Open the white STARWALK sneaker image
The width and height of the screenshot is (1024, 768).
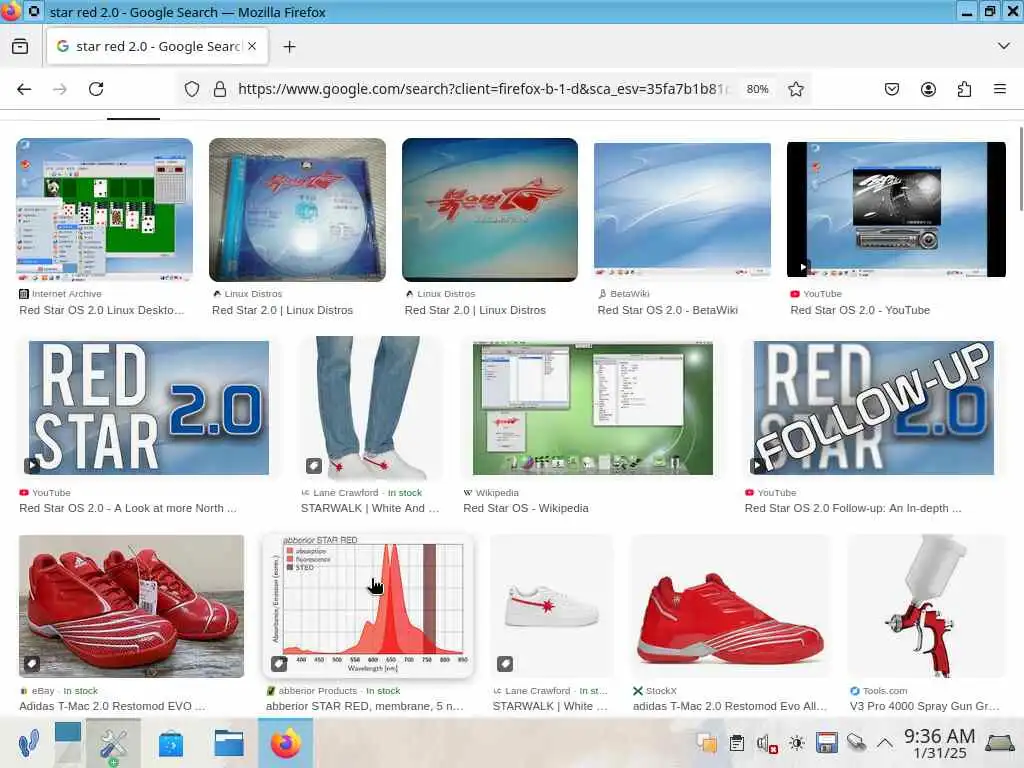[x=552, y=606]
